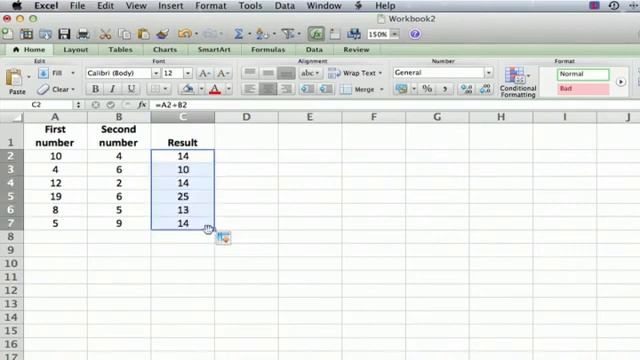Open the abc text orientation dropdown
Viewport: 640px width, 360px height.
click(x=310, y=73)
